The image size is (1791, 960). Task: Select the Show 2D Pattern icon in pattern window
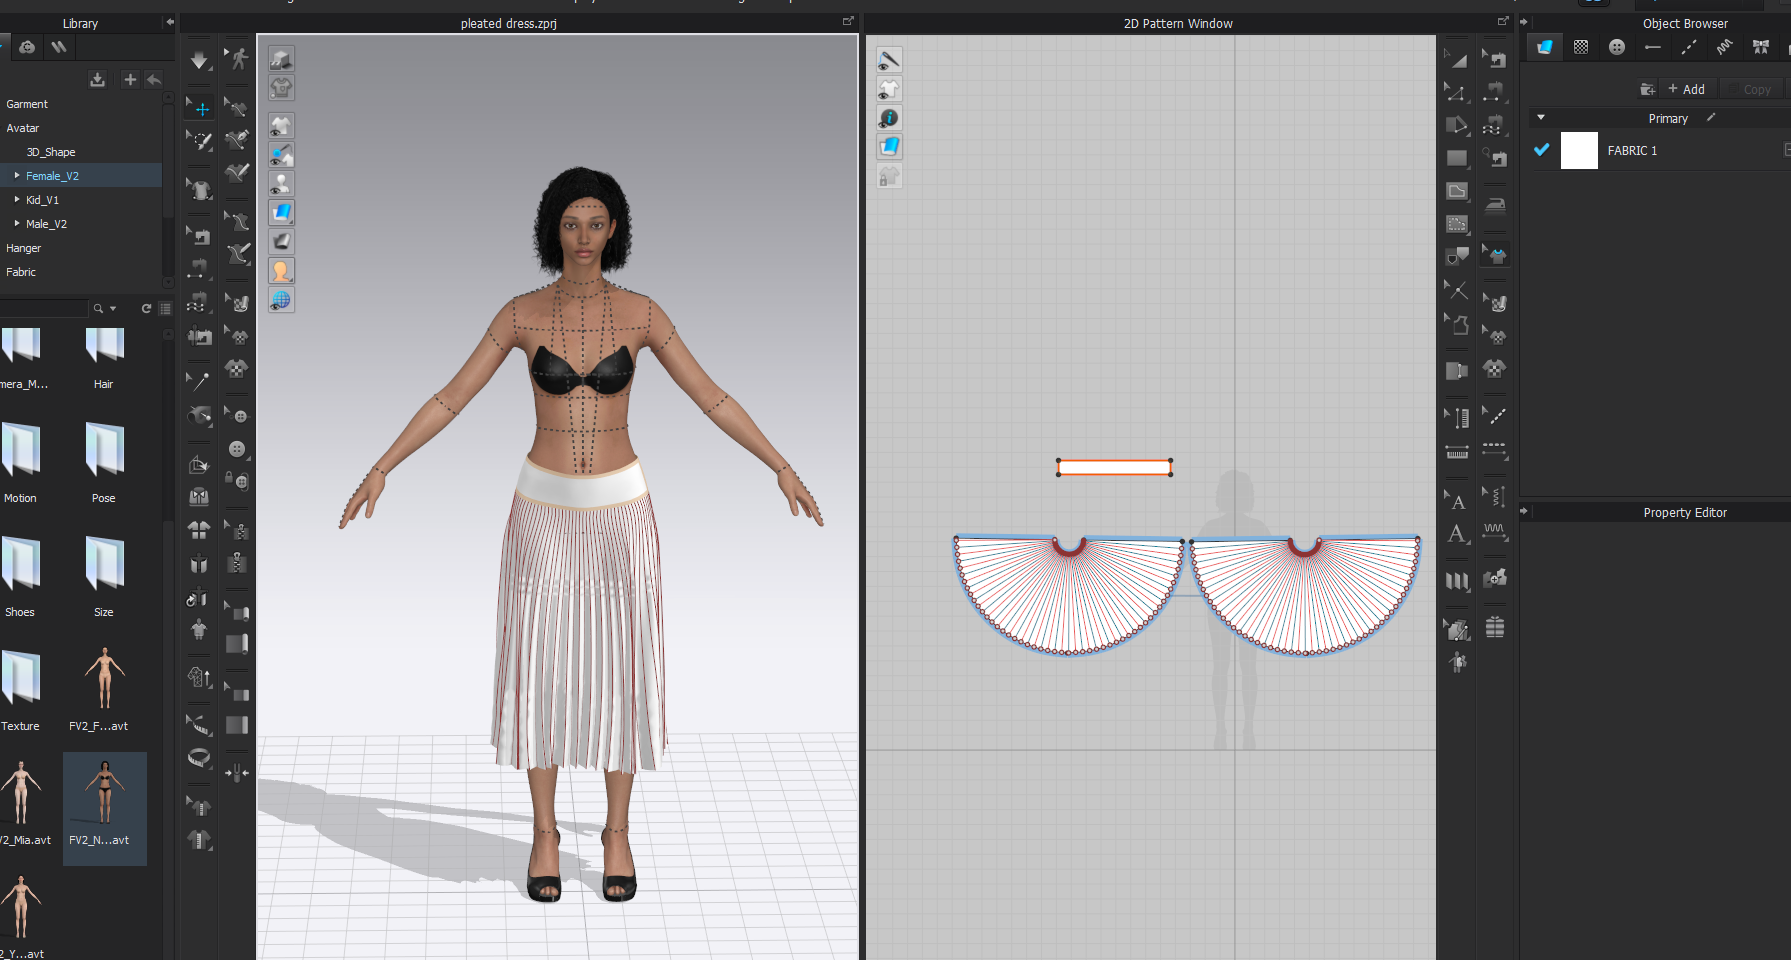tap(888, 89)
